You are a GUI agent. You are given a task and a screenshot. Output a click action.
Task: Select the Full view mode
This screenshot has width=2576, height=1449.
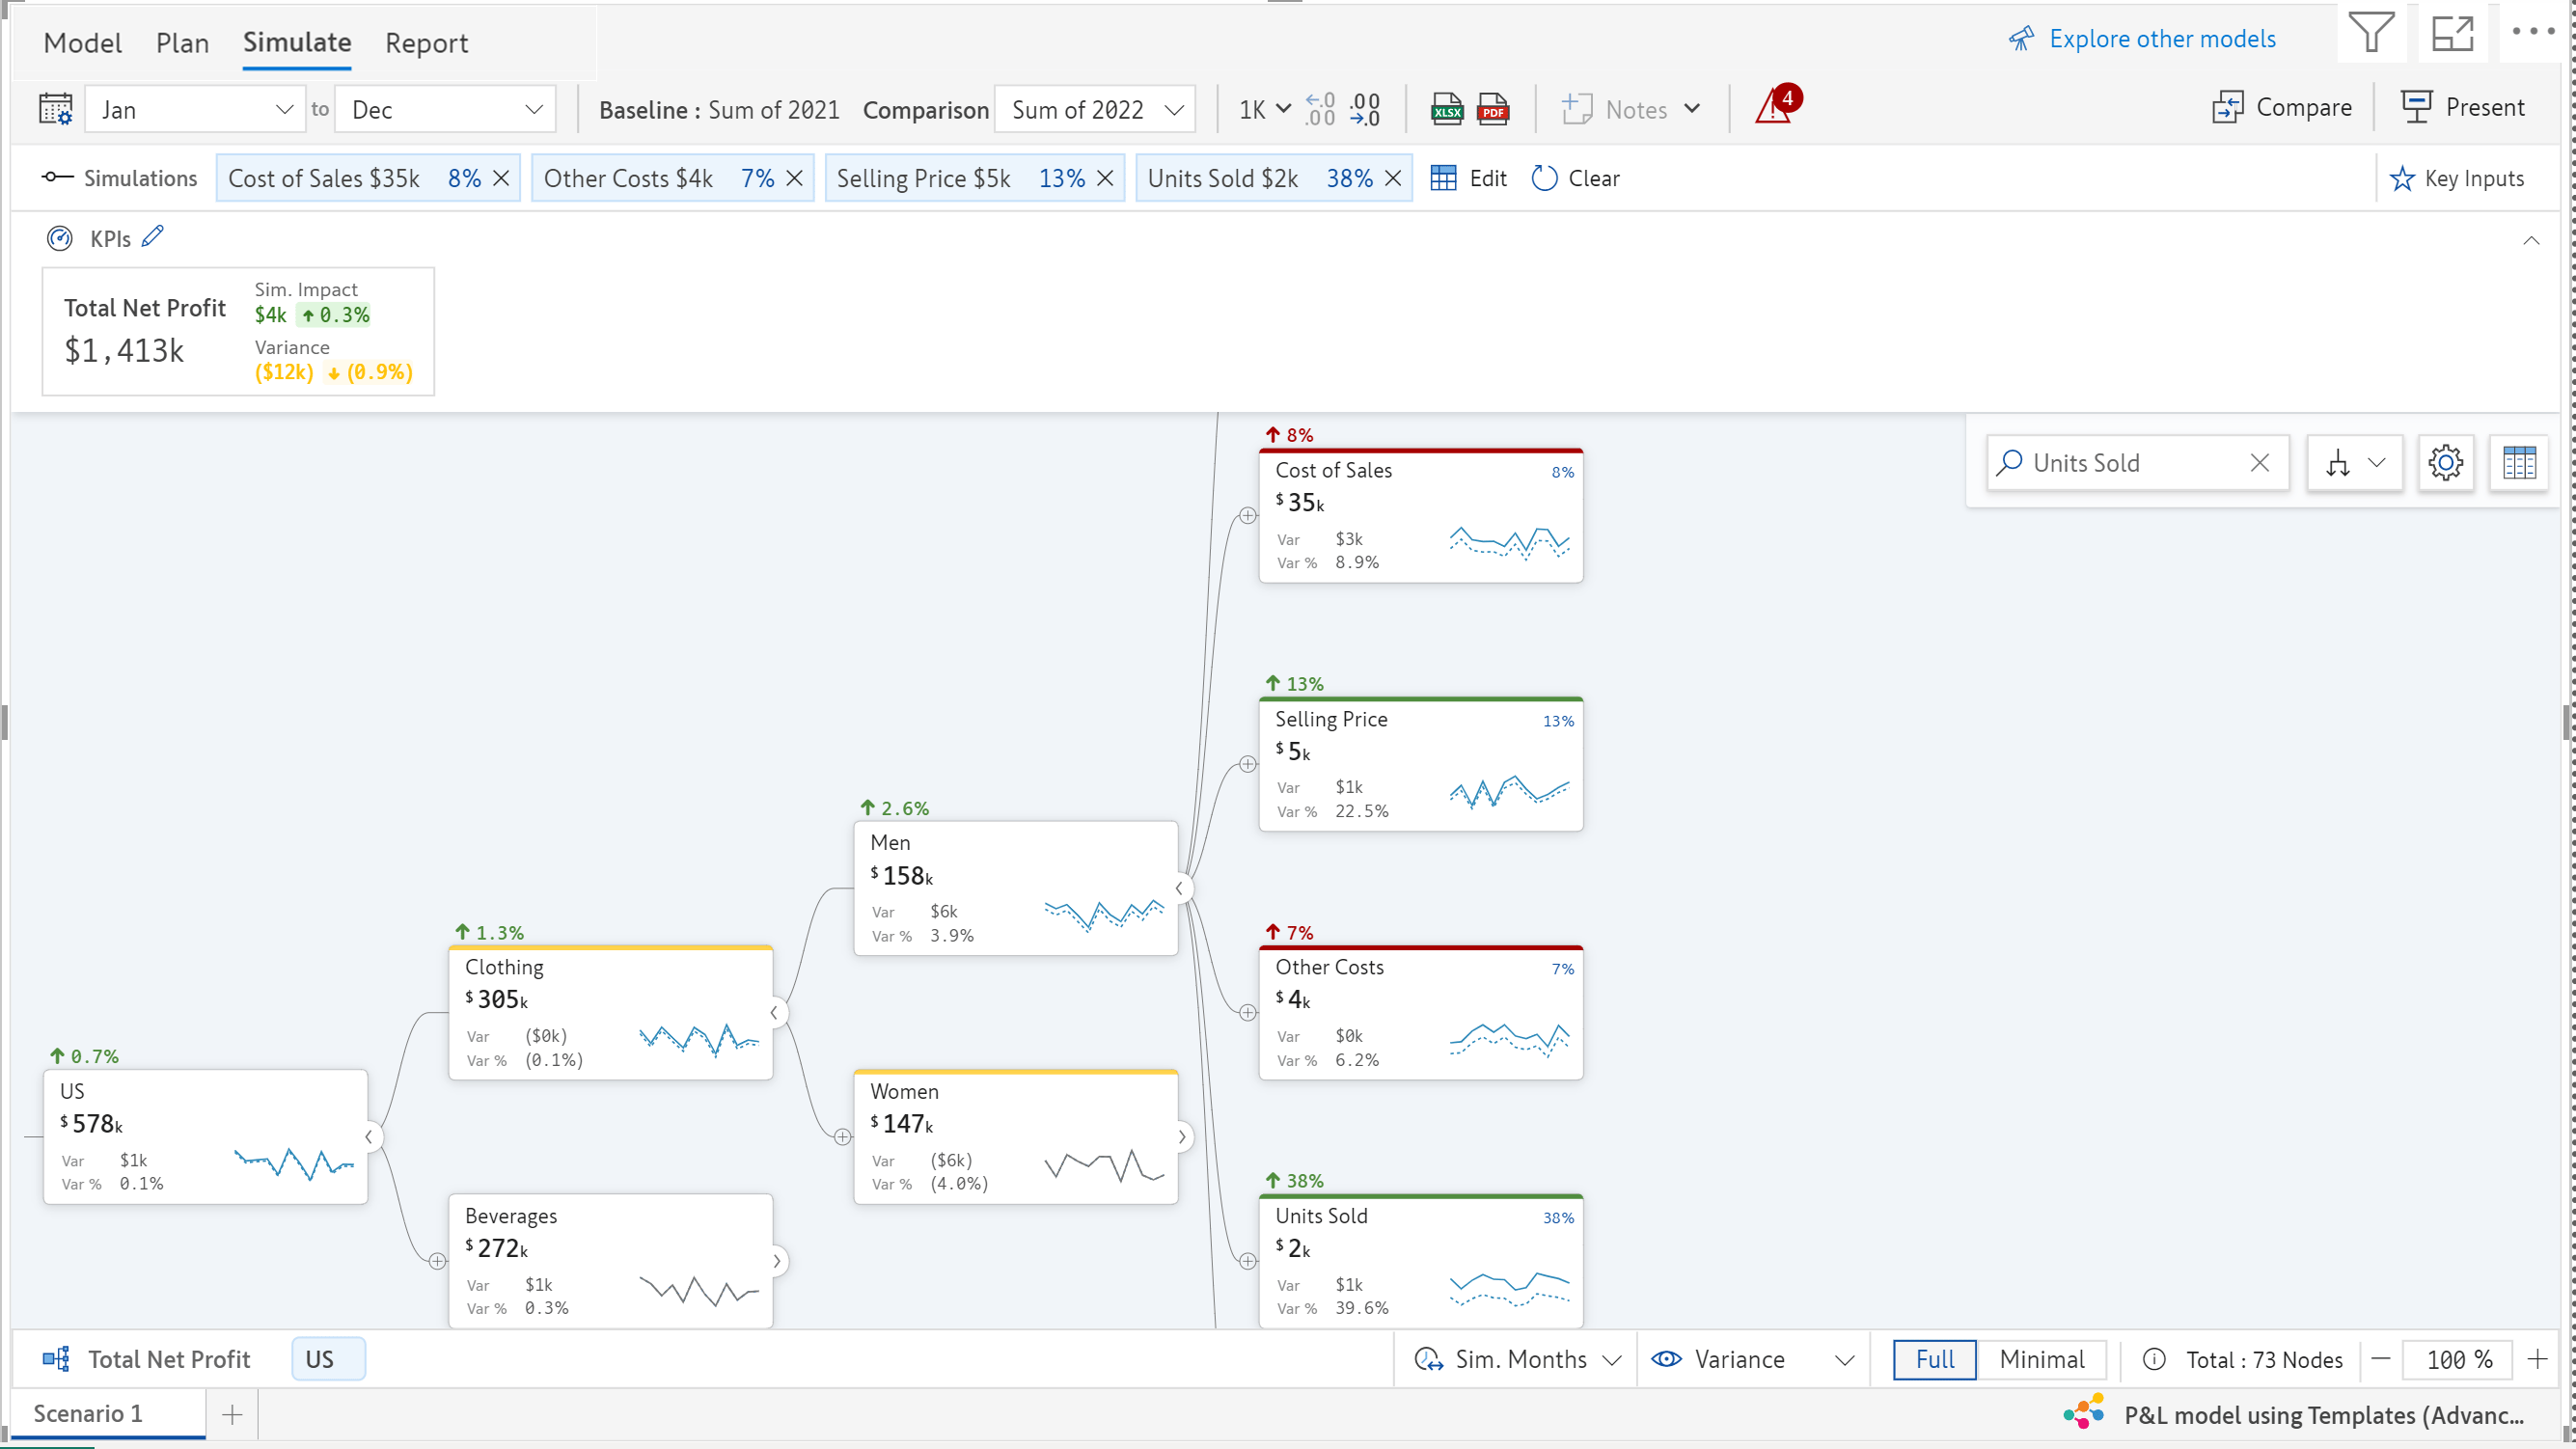1934,1360
